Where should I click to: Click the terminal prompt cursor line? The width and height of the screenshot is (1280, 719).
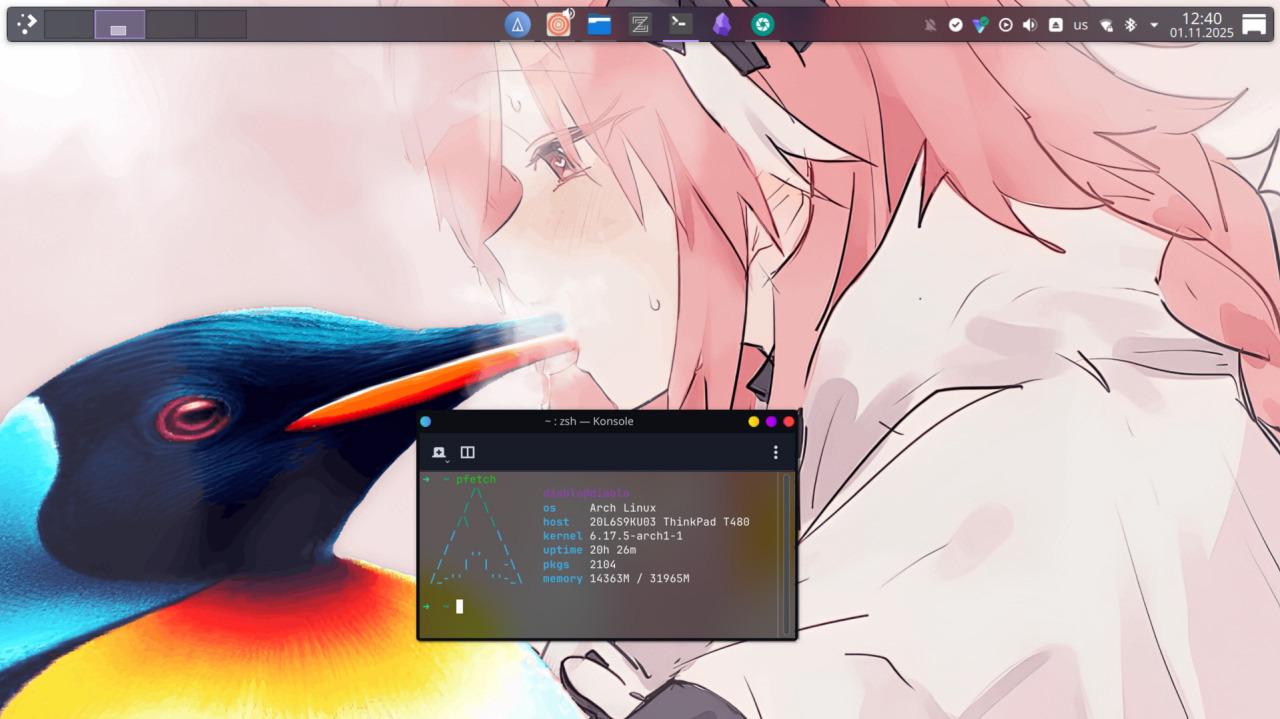pyautogui.click(x=459, y=606)
